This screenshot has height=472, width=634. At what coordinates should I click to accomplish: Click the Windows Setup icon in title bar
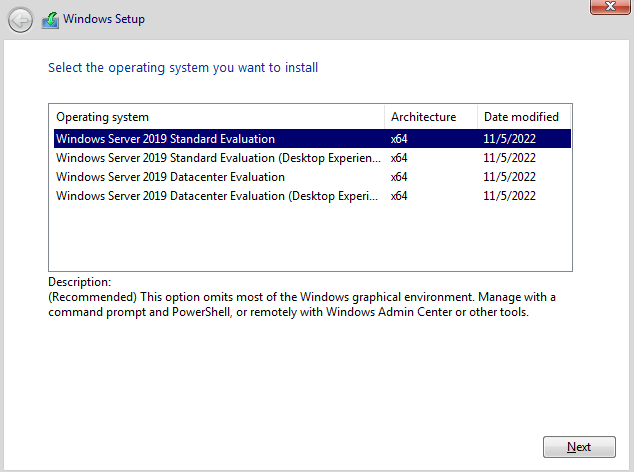[50, 20]
